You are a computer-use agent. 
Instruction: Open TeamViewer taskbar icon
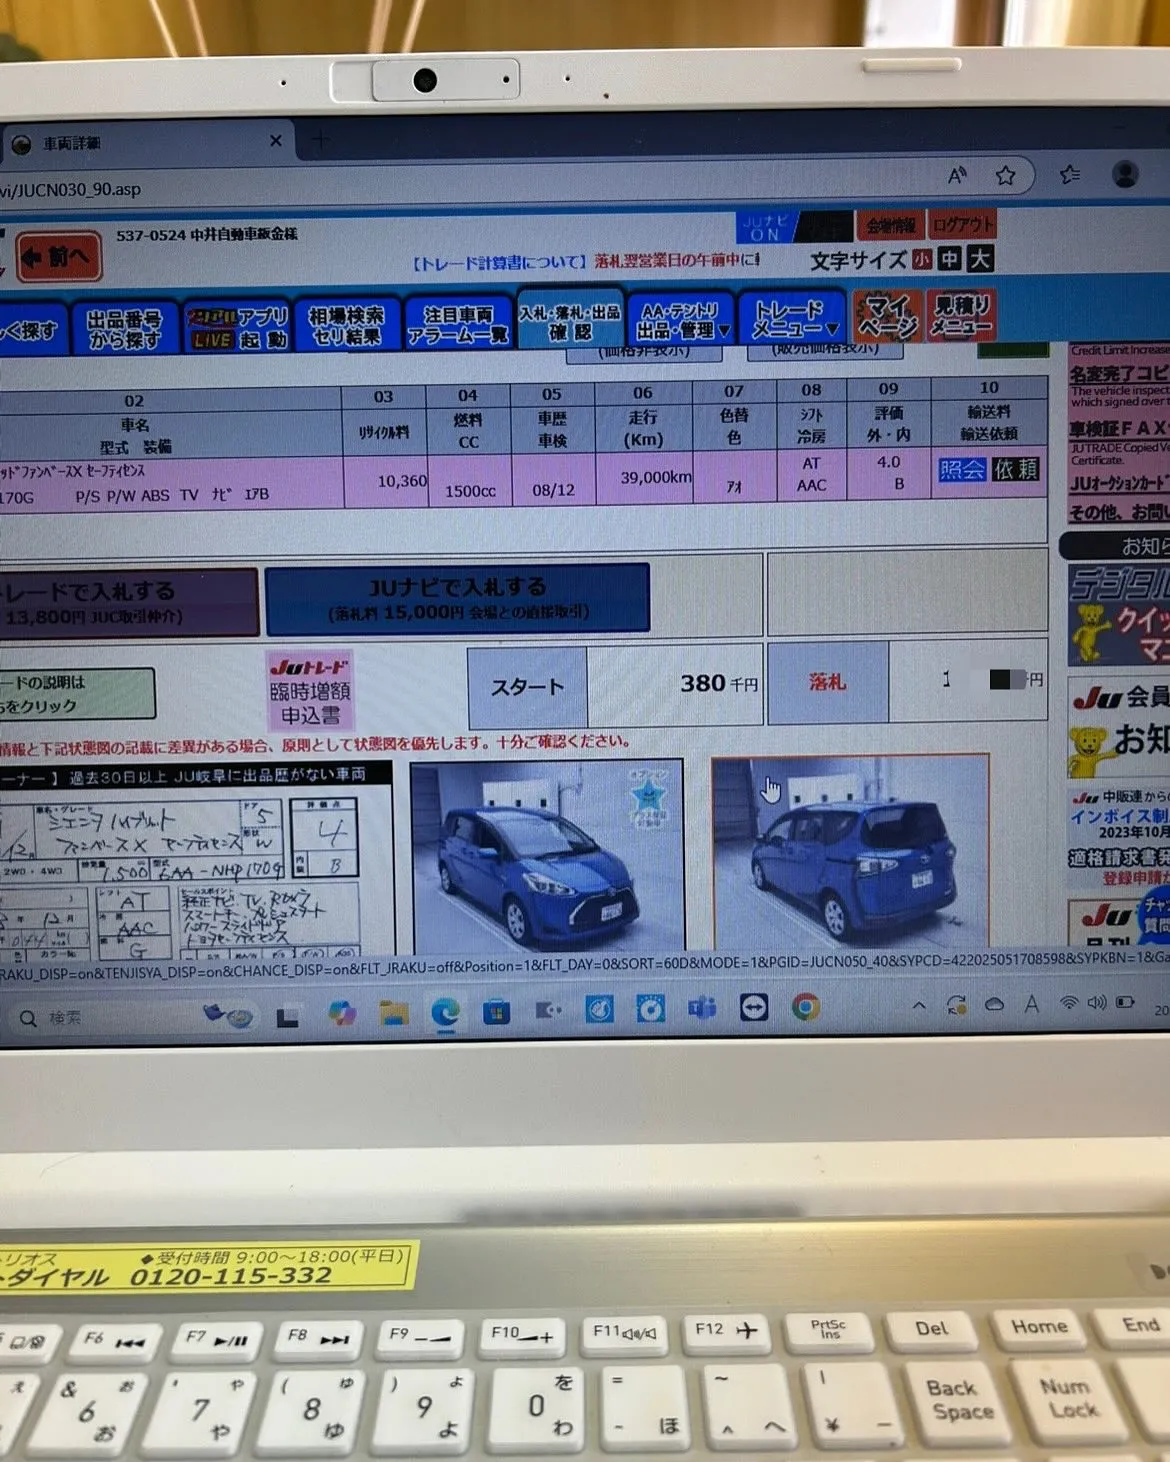pos(754,1008)
